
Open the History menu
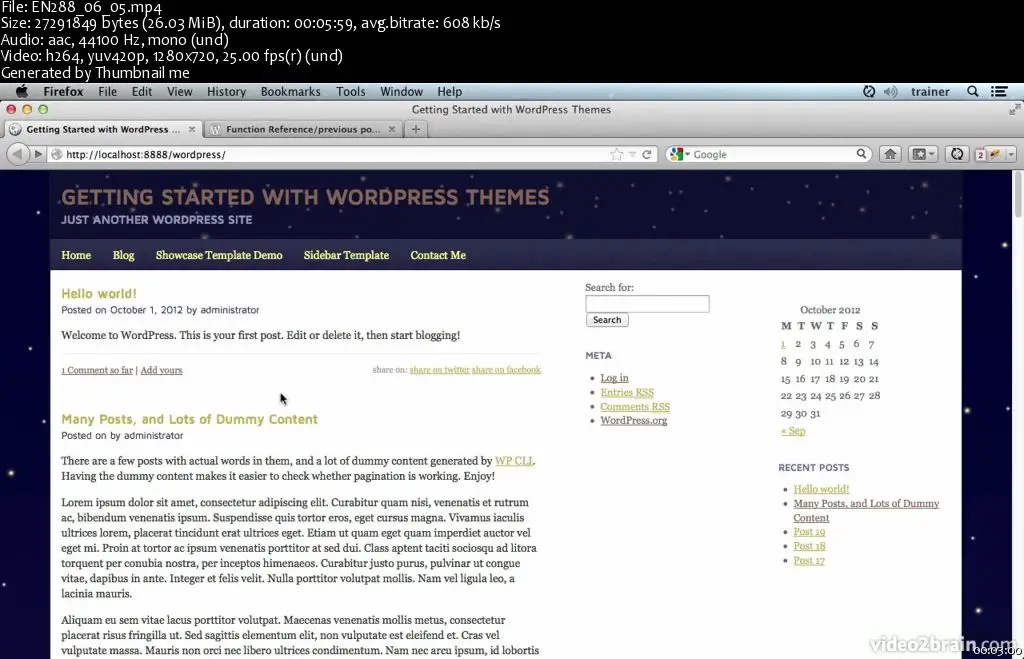coord(226,91)
